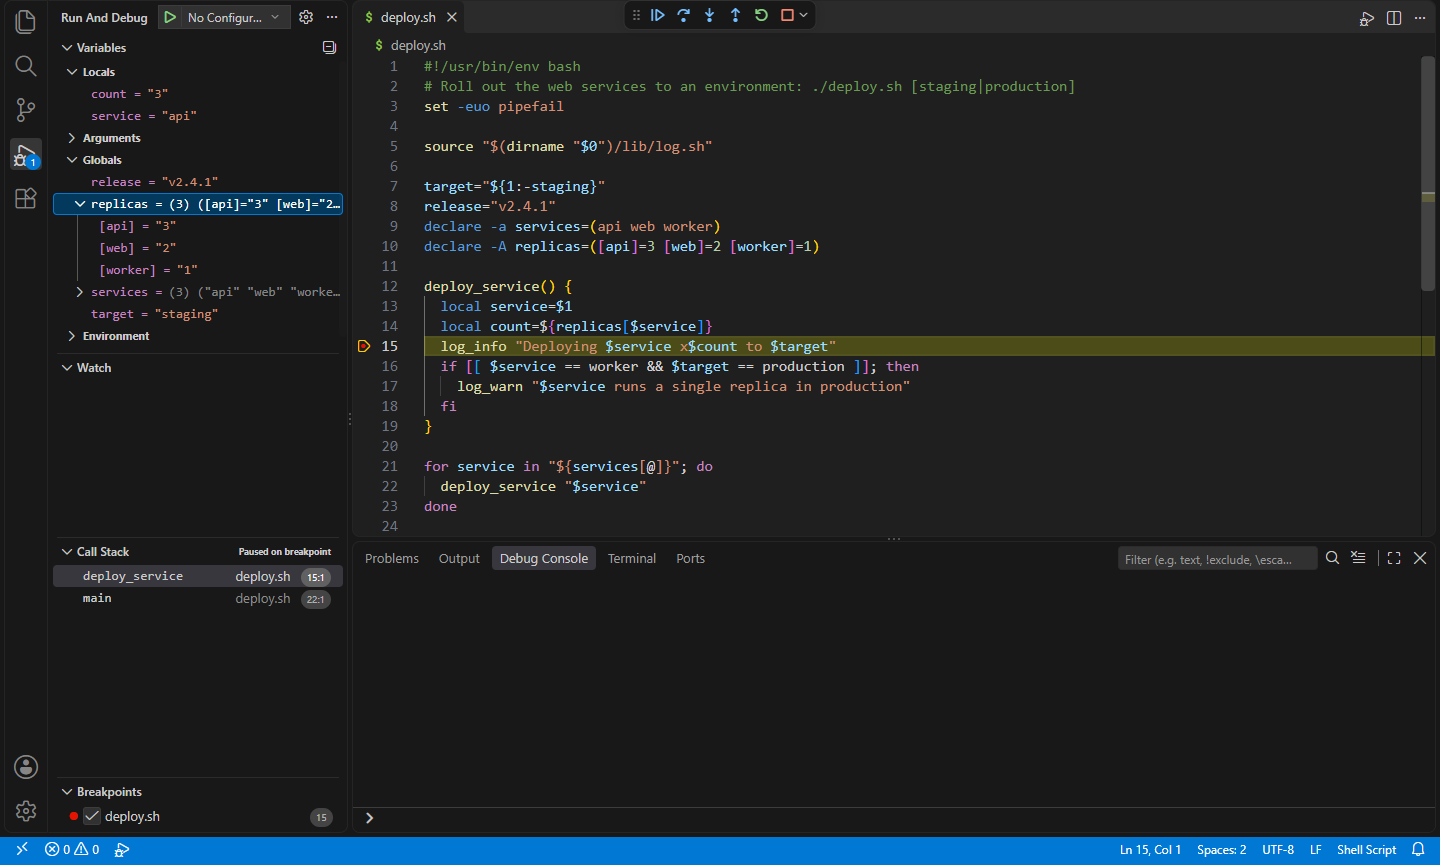Image resolution: width=1440 pixels, height=865 pixels.
Task: Restart the debug session
Action: pyautogui.click(x=762, y=15)
